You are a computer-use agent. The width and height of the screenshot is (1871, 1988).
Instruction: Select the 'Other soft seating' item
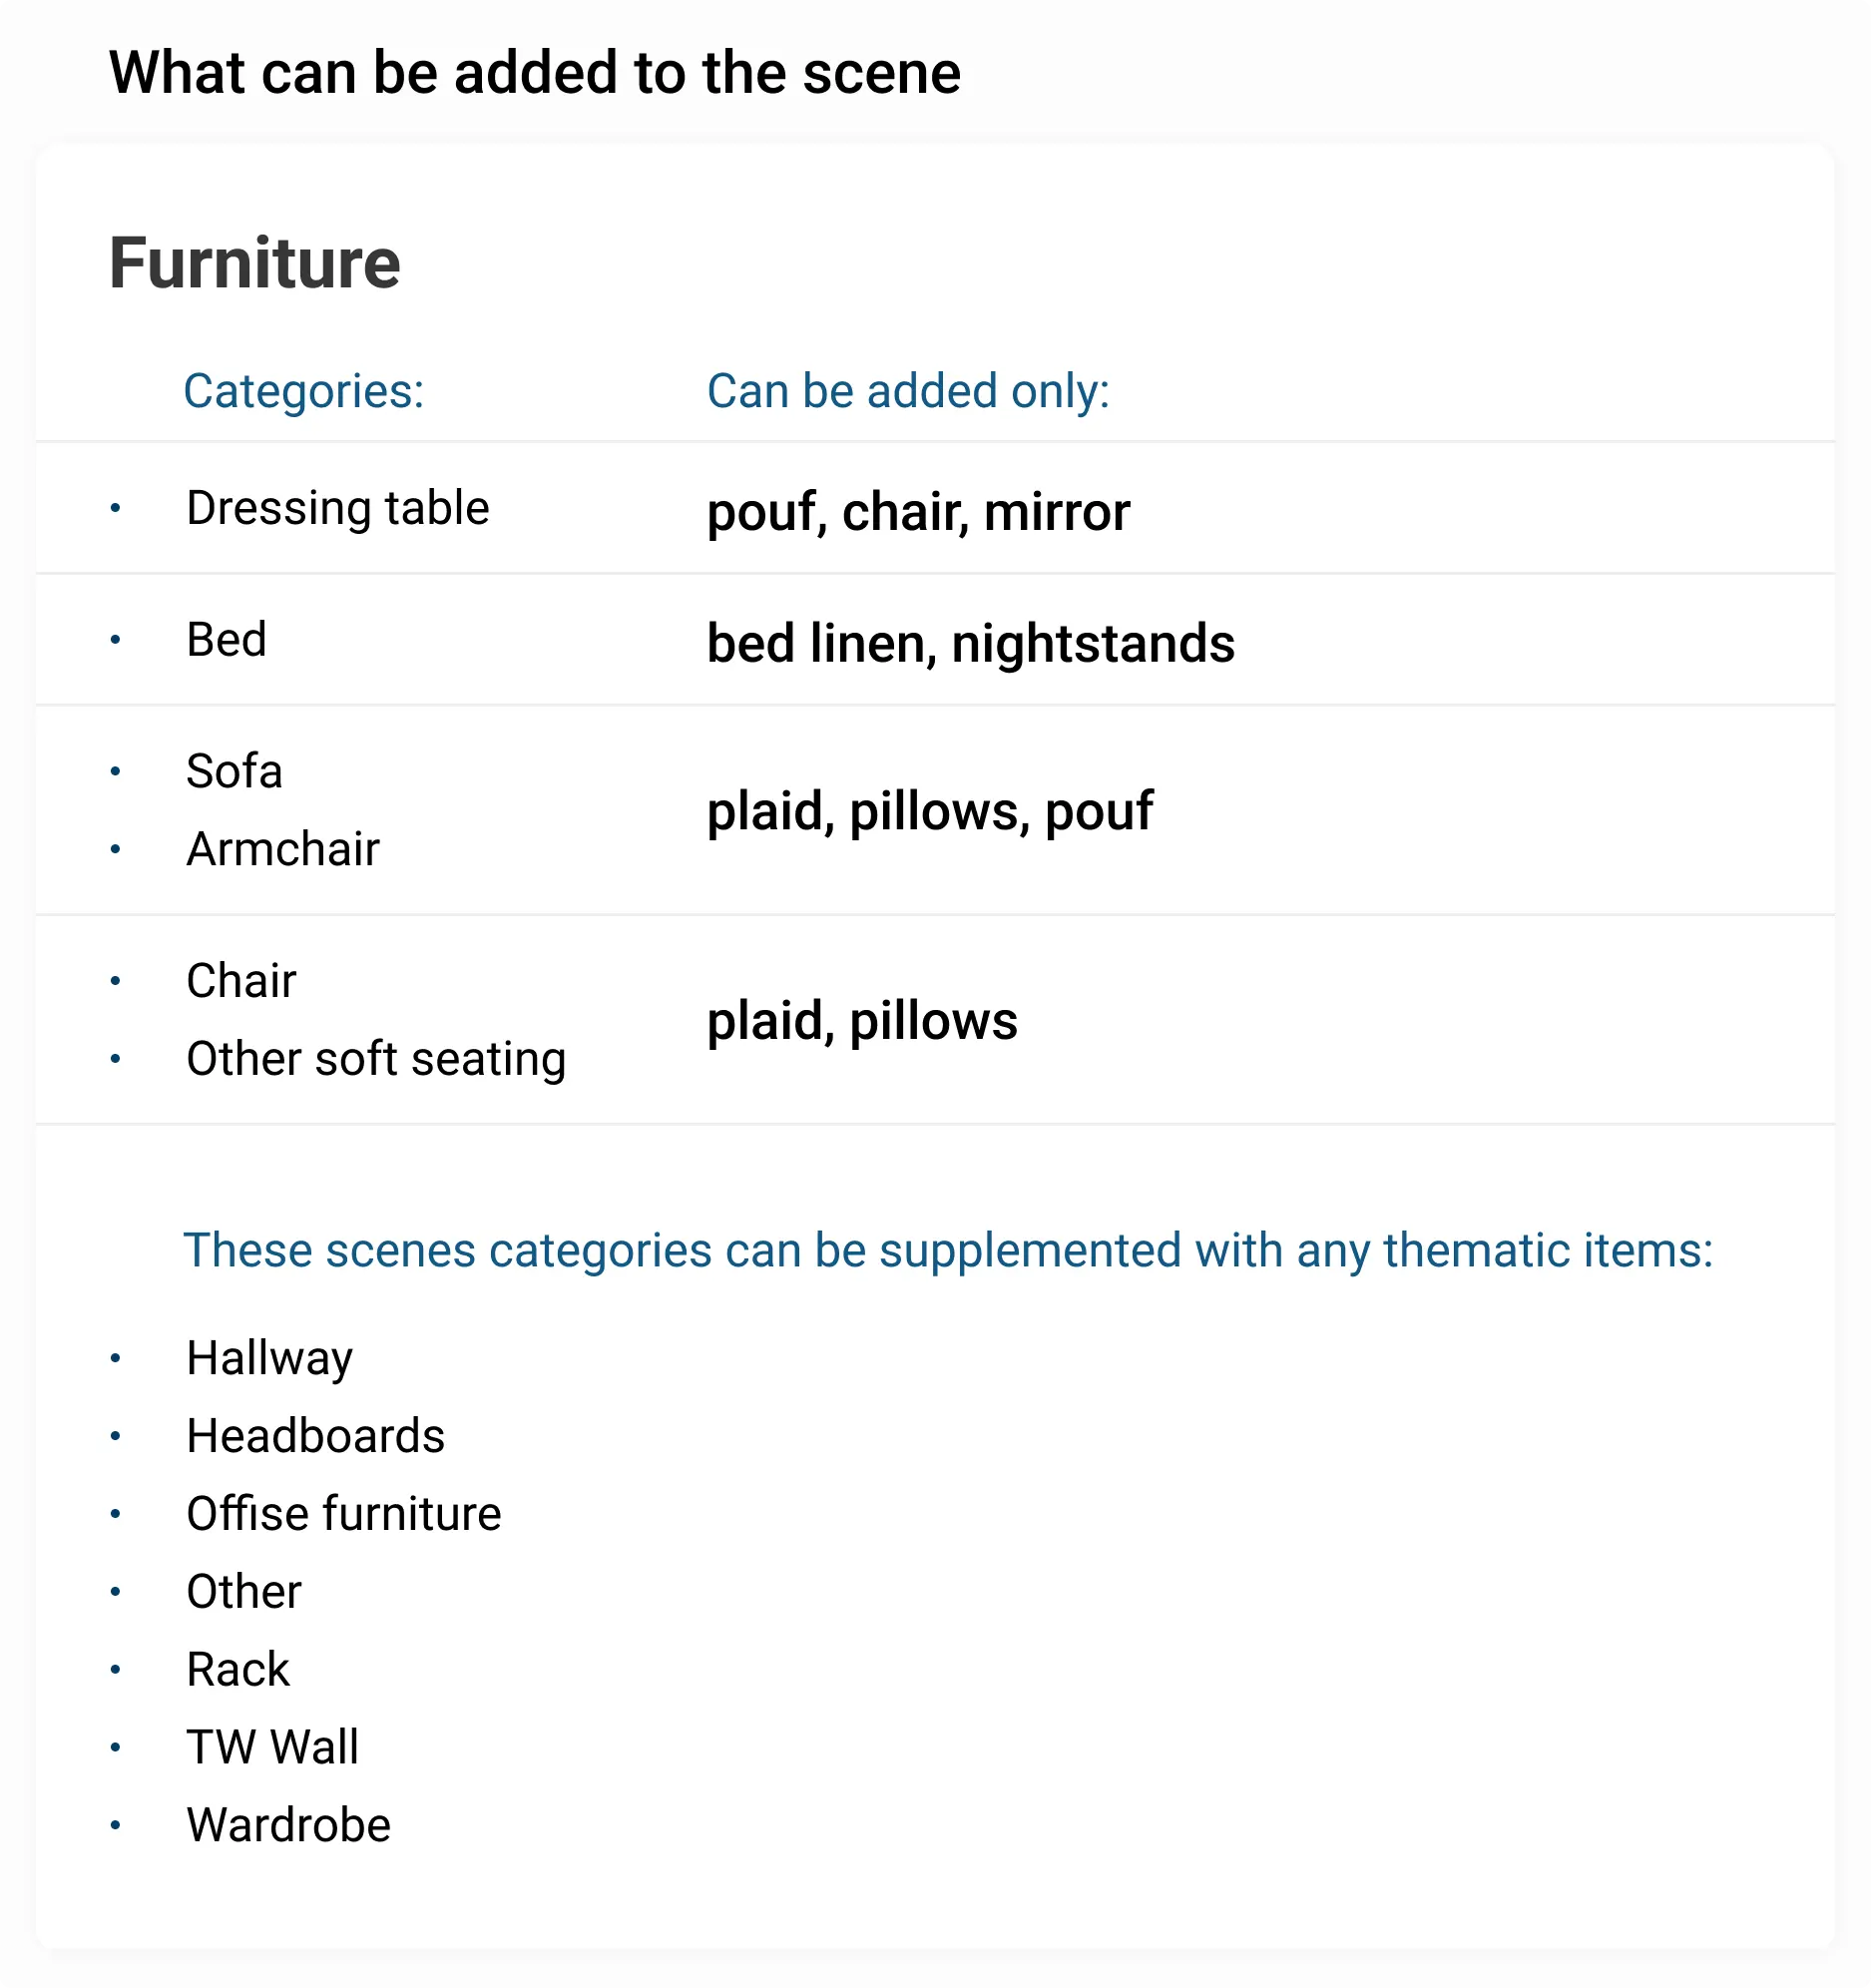click(375, 1059)
